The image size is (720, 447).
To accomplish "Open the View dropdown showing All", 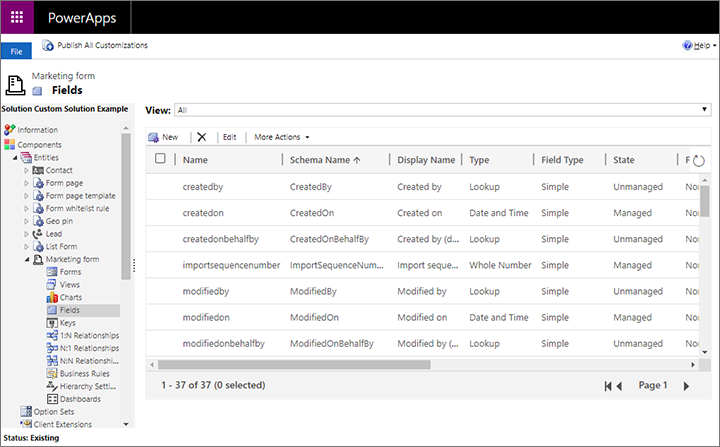I will point(443,110).
